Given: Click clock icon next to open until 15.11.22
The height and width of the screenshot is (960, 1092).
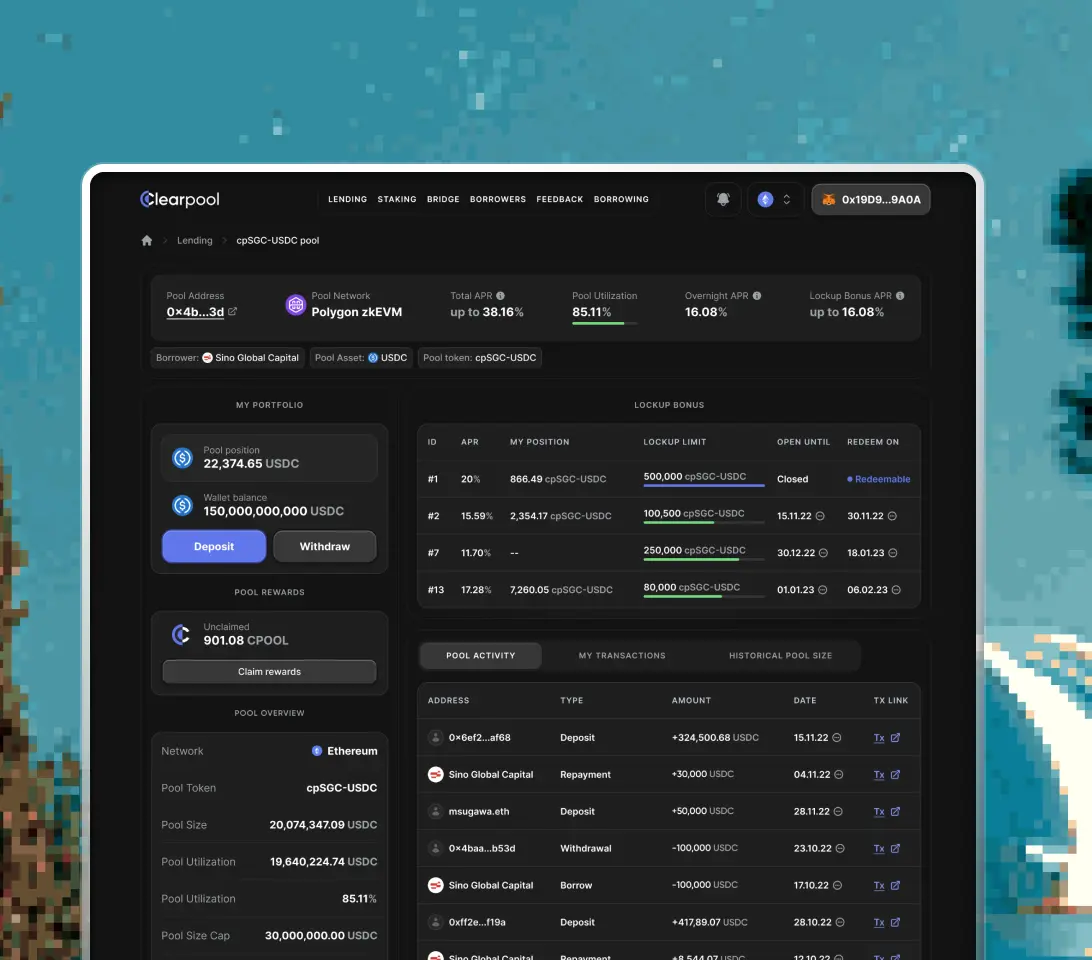Looking at the screenshot, I should [820, 516].
